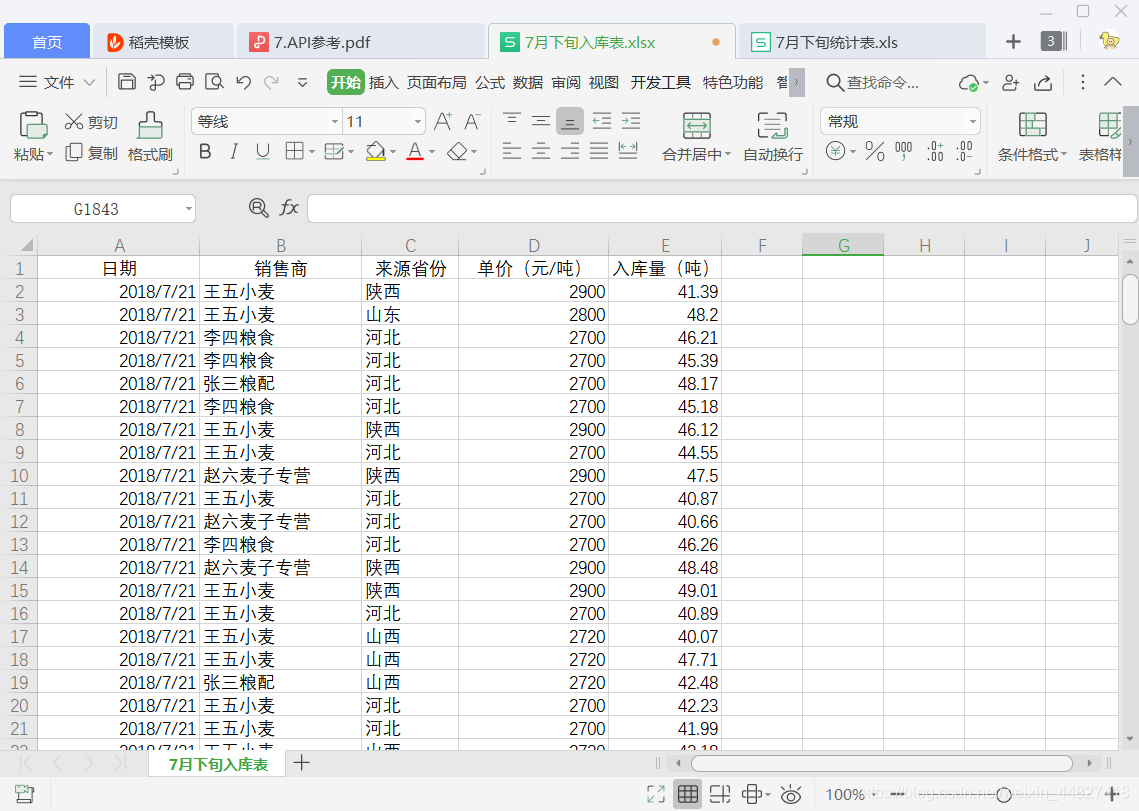Toggle center horizontal alignment
1139x811 pixels.
pyautogui.click(x=540, y=151)
